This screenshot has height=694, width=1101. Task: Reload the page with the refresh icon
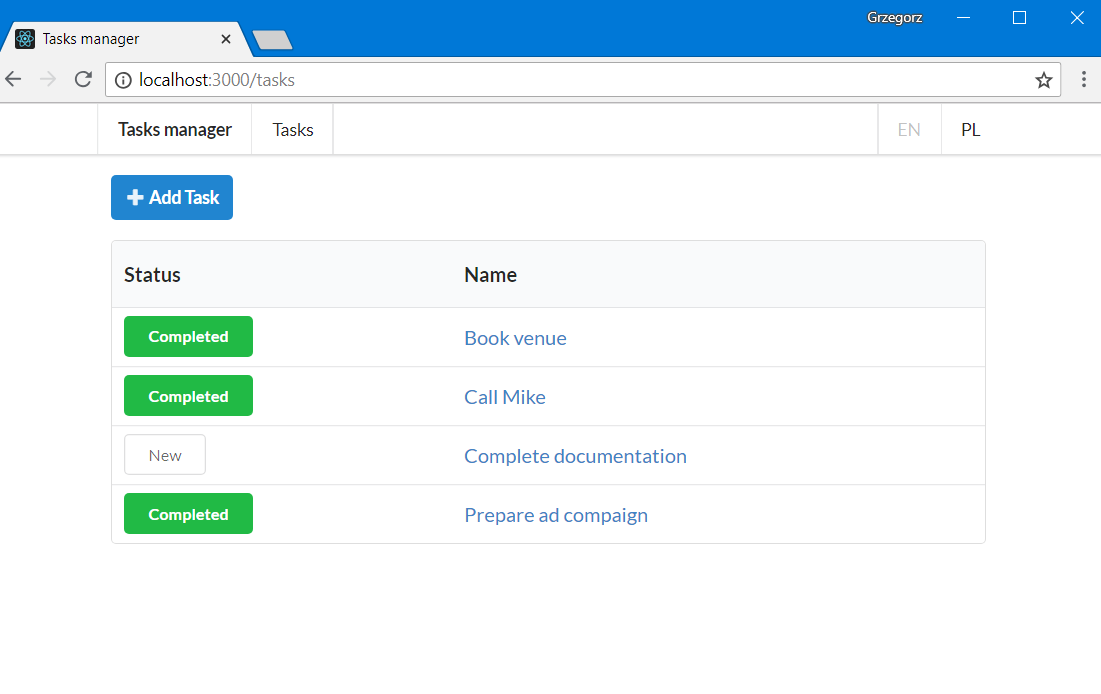(84, 79)
